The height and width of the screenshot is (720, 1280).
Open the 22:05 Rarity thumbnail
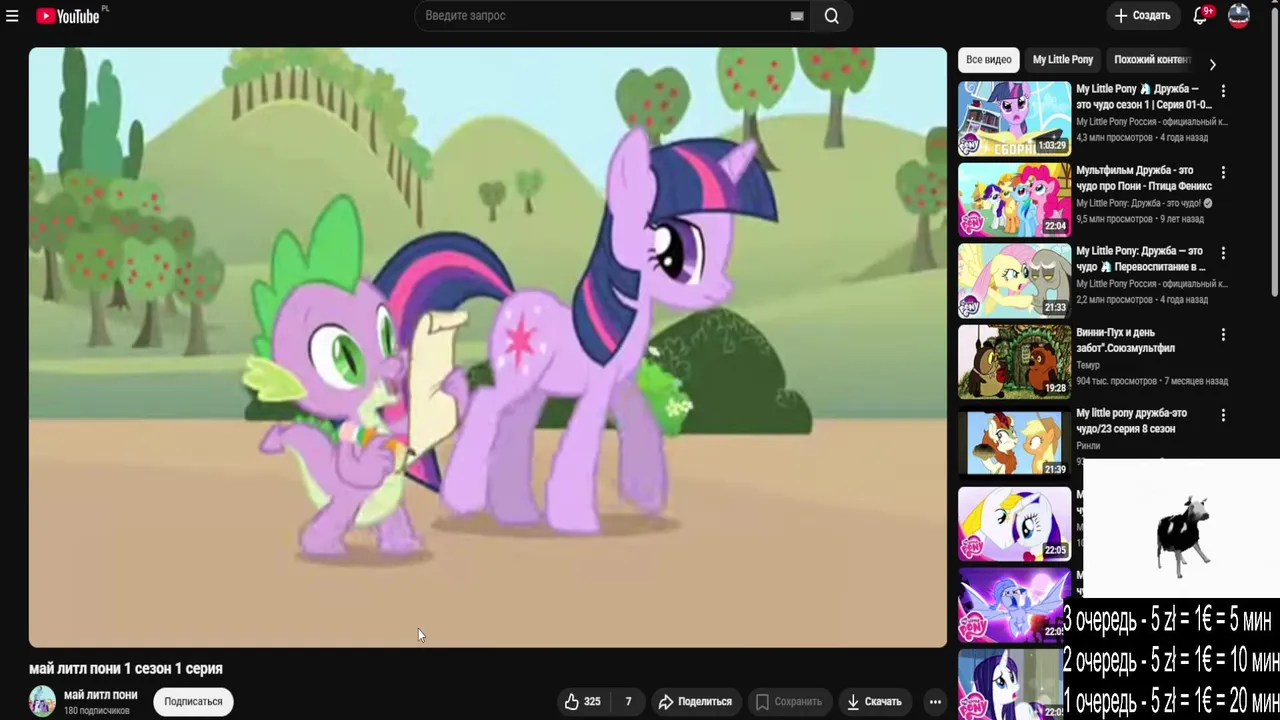(x=1014, y=523)
